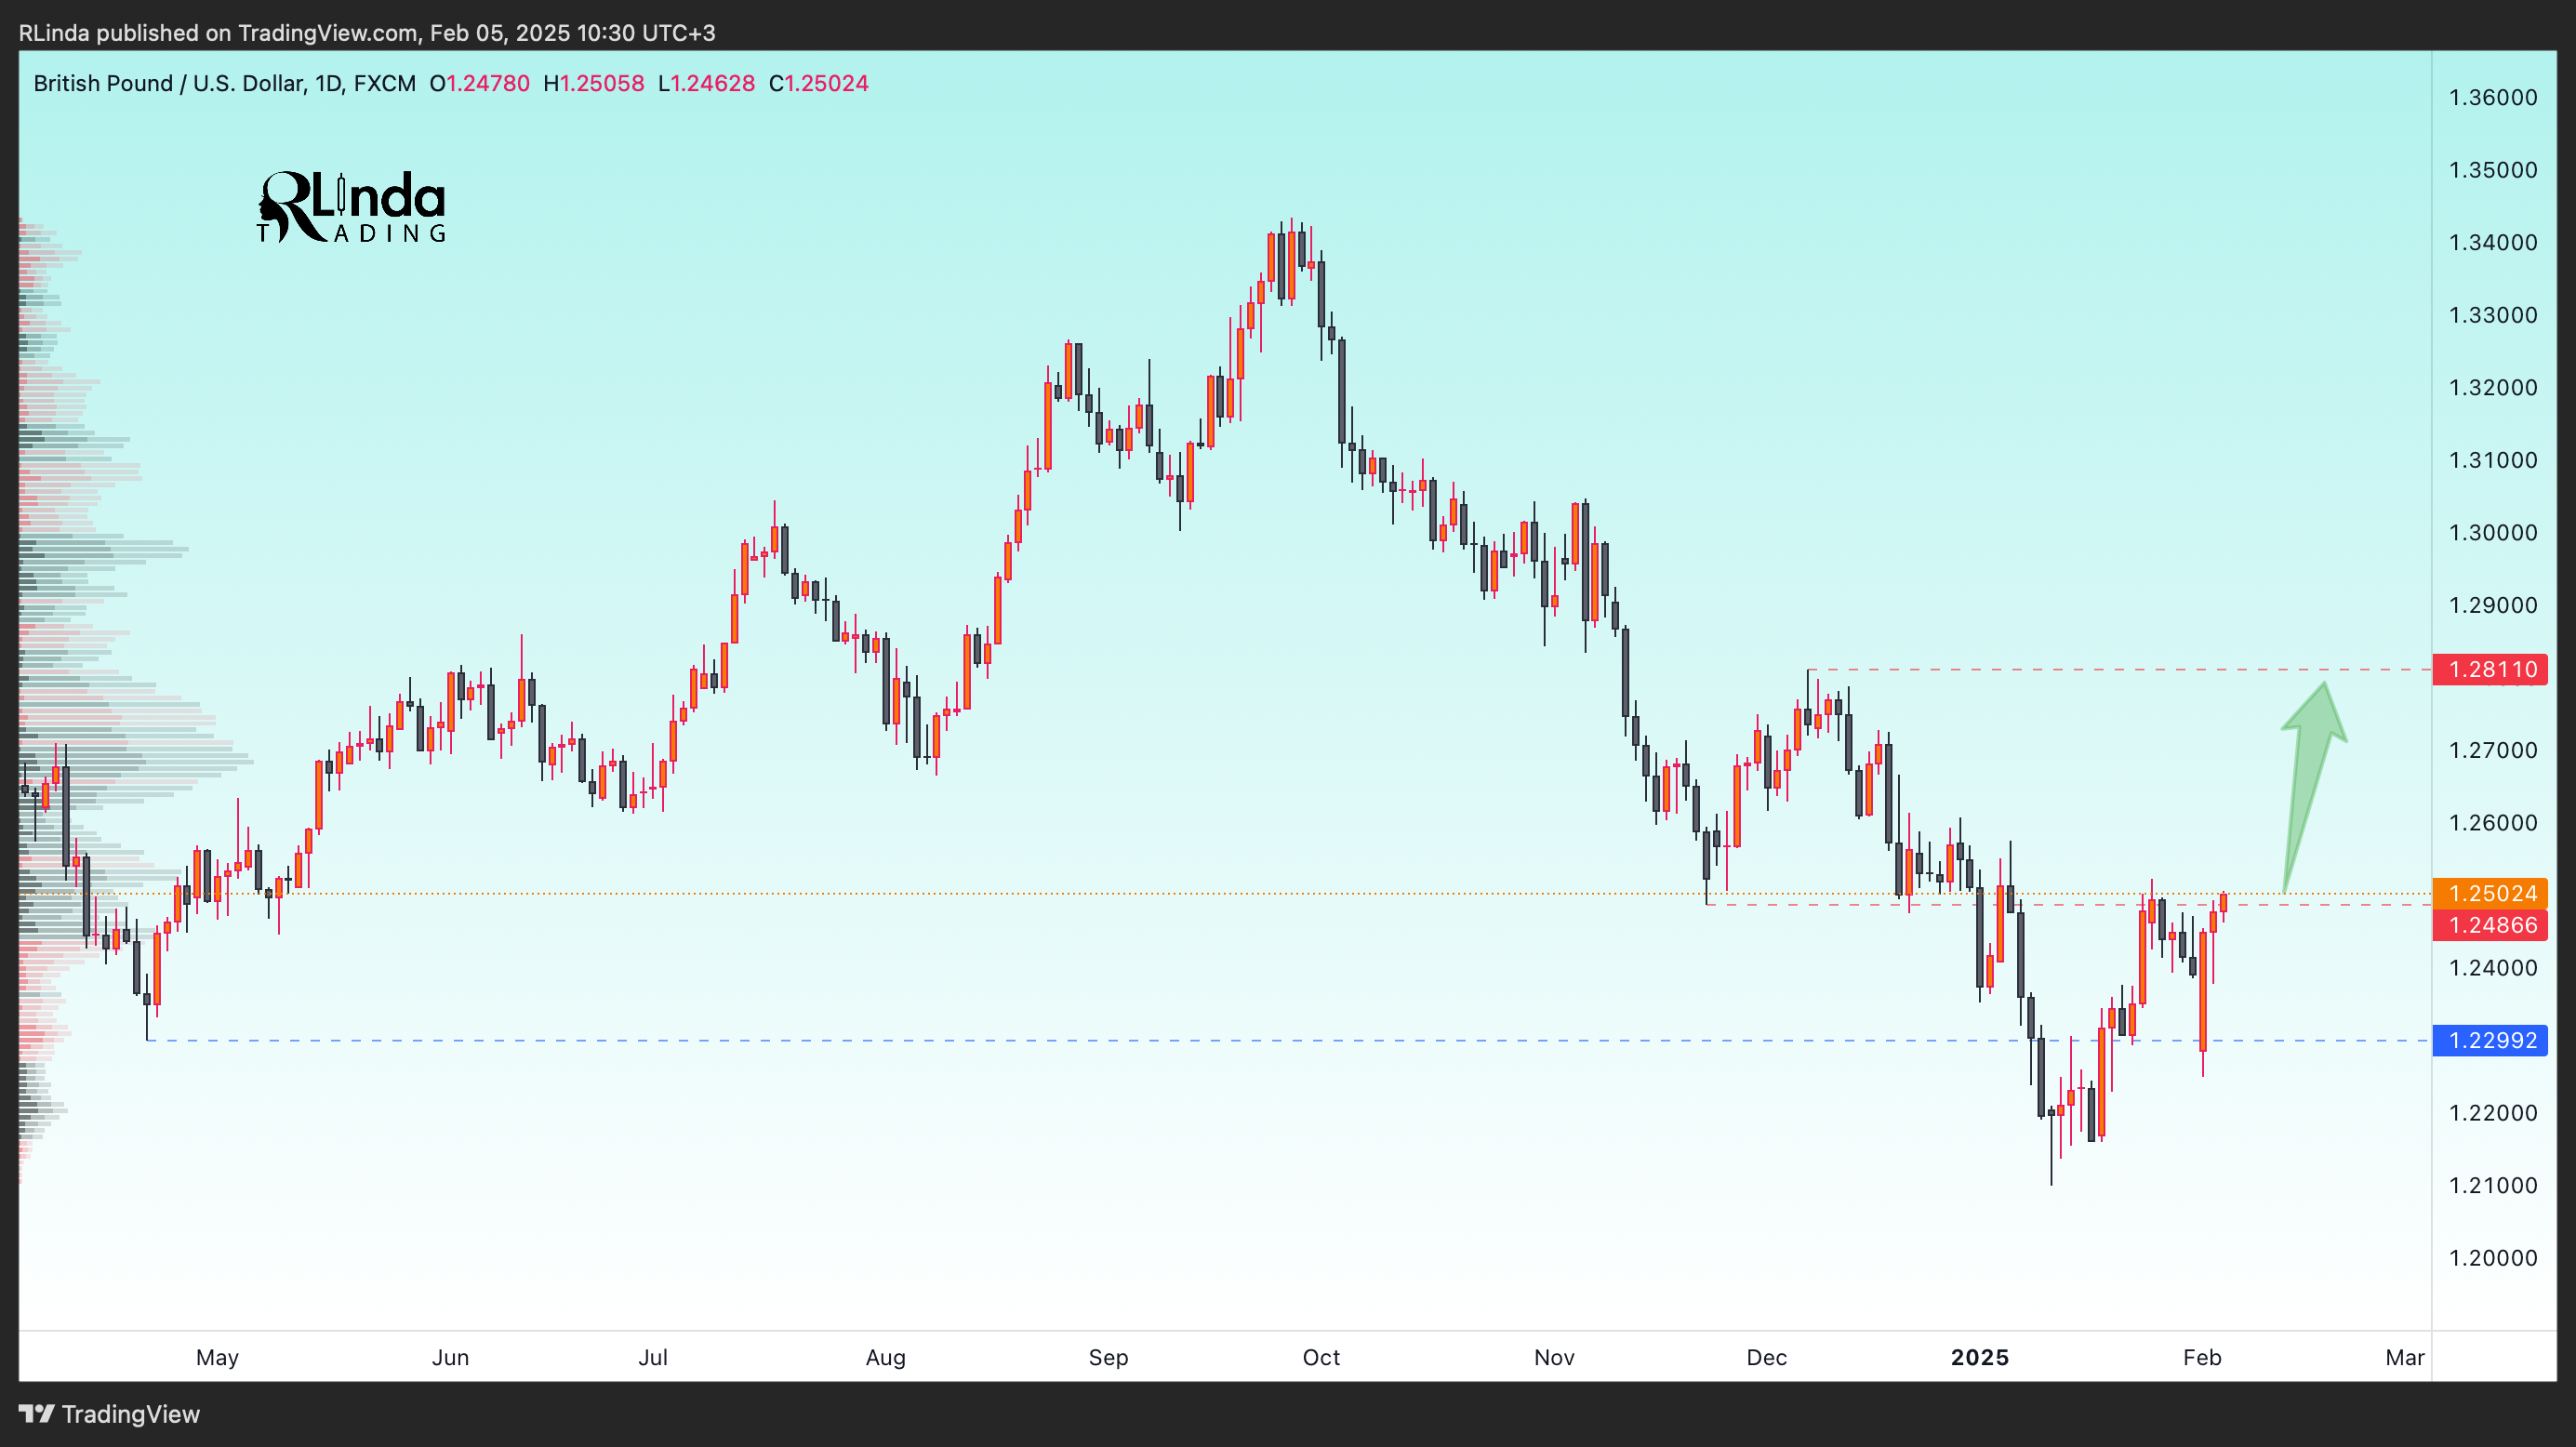
Task: Click the 'British Pound / U.S. Dollar, 1D, FXCM' title
Action: point(225,83)
